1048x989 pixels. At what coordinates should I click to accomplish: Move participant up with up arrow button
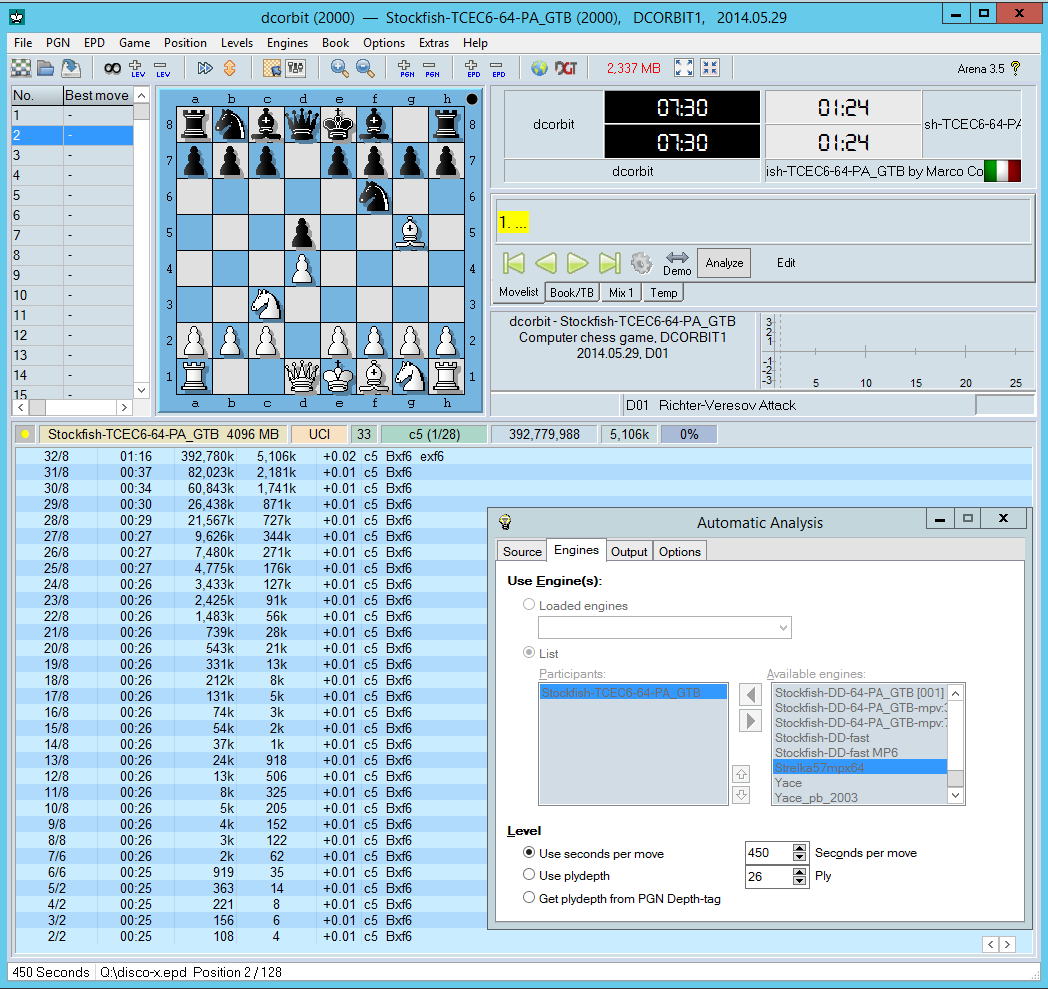741,774
